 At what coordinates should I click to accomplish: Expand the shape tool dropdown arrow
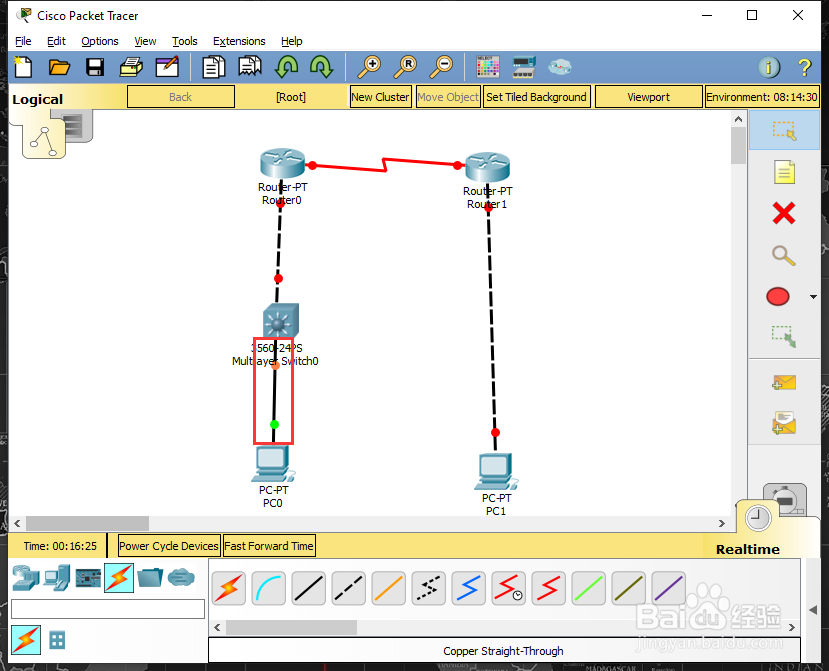coord(813,297)
